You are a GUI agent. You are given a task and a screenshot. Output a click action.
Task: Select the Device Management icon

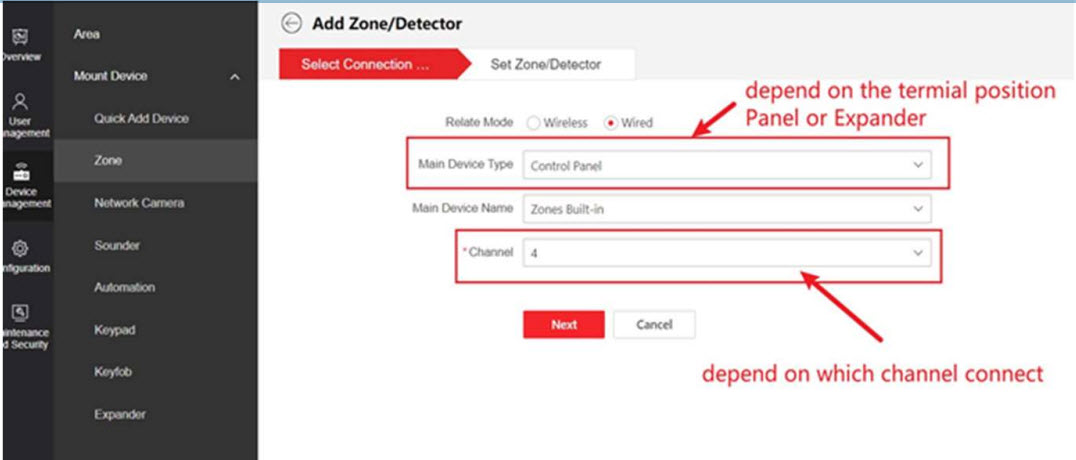(20, 173)
